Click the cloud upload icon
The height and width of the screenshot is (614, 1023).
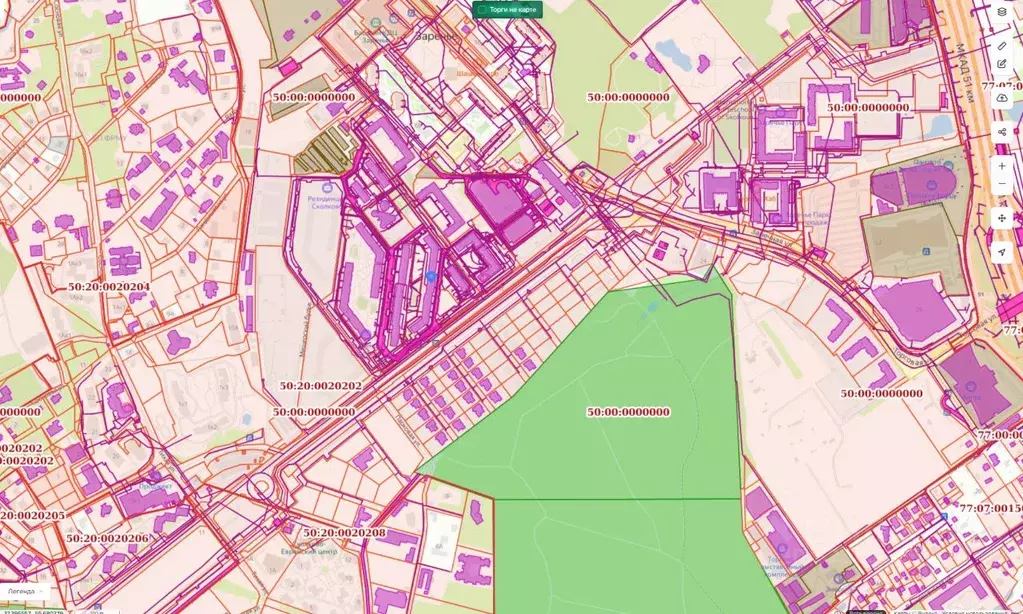coord(1002,98)
